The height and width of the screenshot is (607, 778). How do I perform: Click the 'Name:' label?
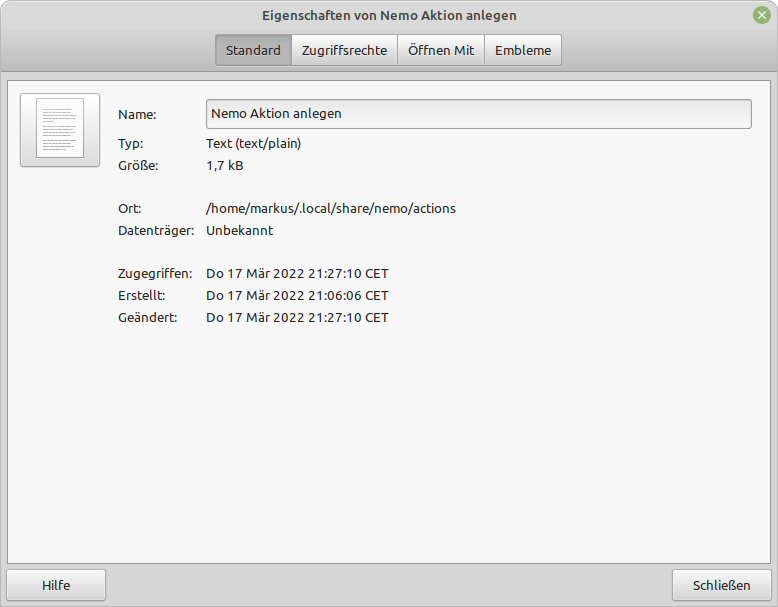click(x=137, y=115)
